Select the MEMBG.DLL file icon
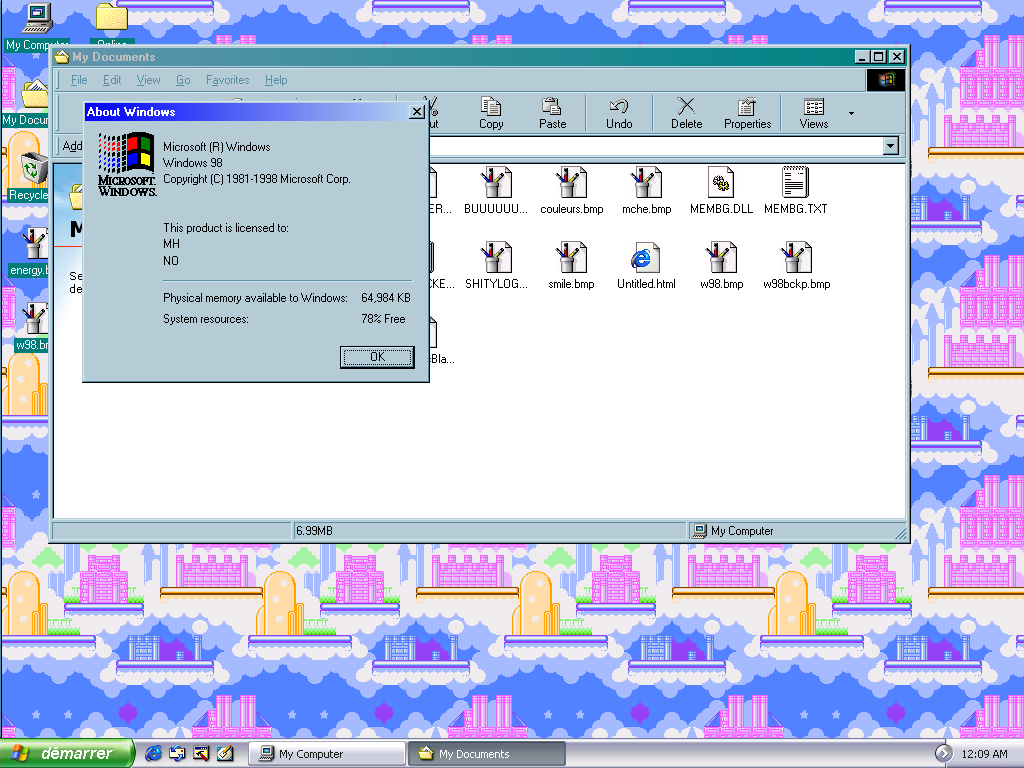Viewport: 1024px width, 768px height. pos(720,184)
